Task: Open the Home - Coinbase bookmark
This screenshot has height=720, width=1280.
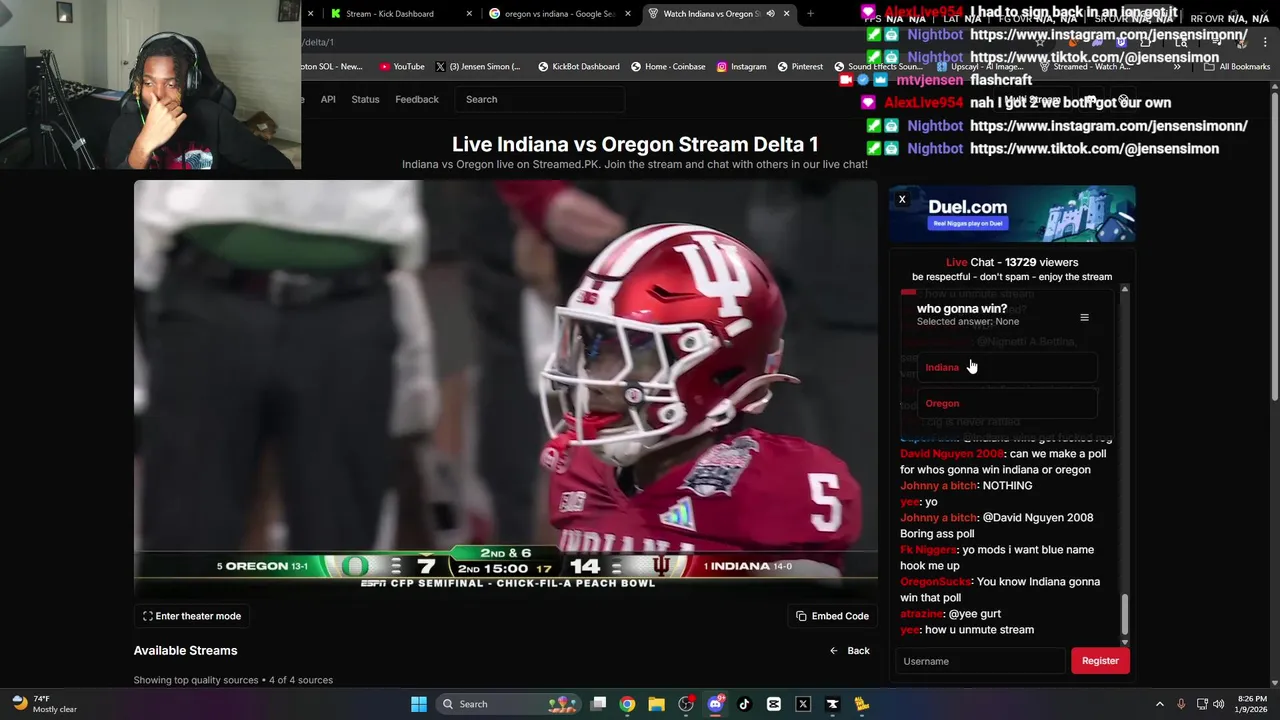Action: coord(668,67)
